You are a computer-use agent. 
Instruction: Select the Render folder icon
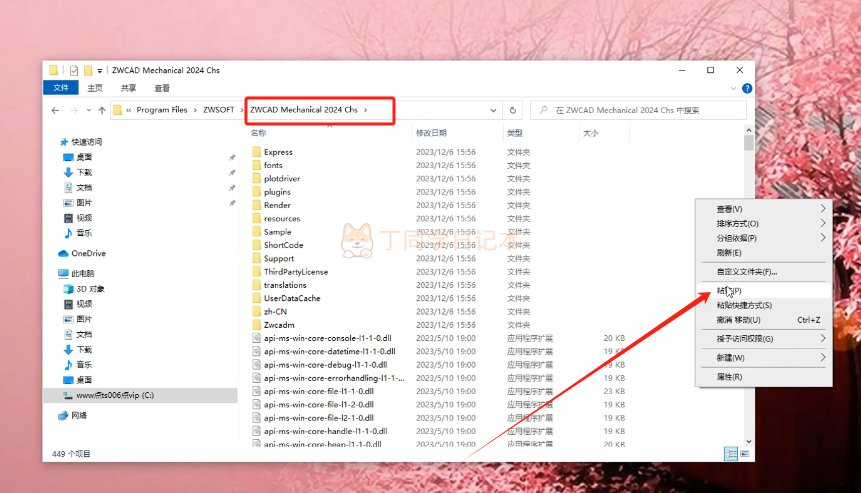256,205
